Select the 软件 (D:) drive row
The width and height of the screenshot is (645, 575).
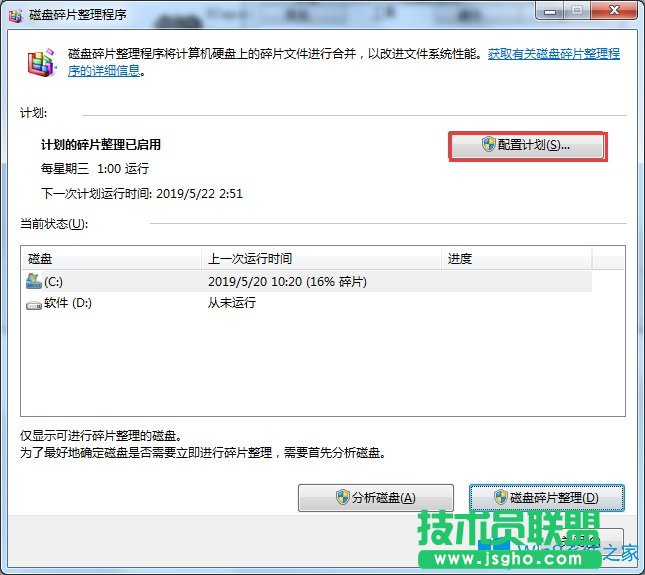pyautogui.click(x=309, y=303)
